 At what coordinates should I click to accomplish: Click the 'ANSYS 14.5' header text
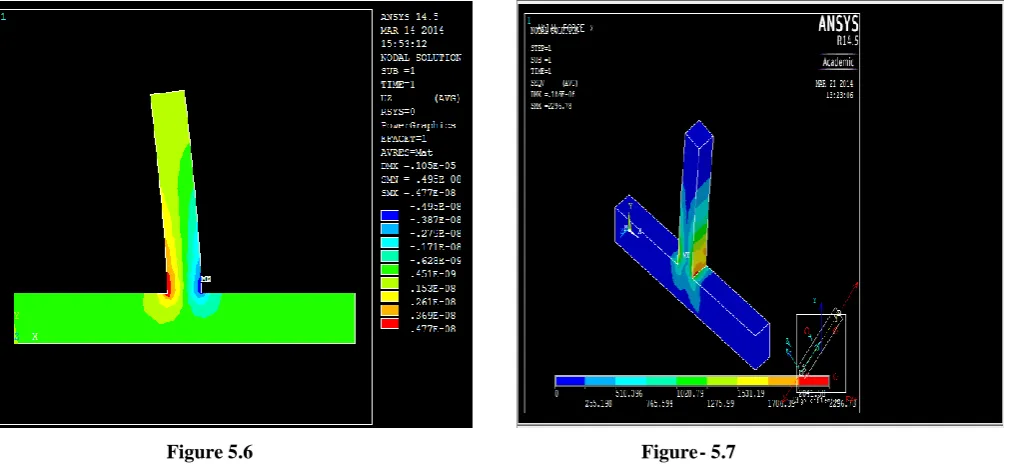412,17
